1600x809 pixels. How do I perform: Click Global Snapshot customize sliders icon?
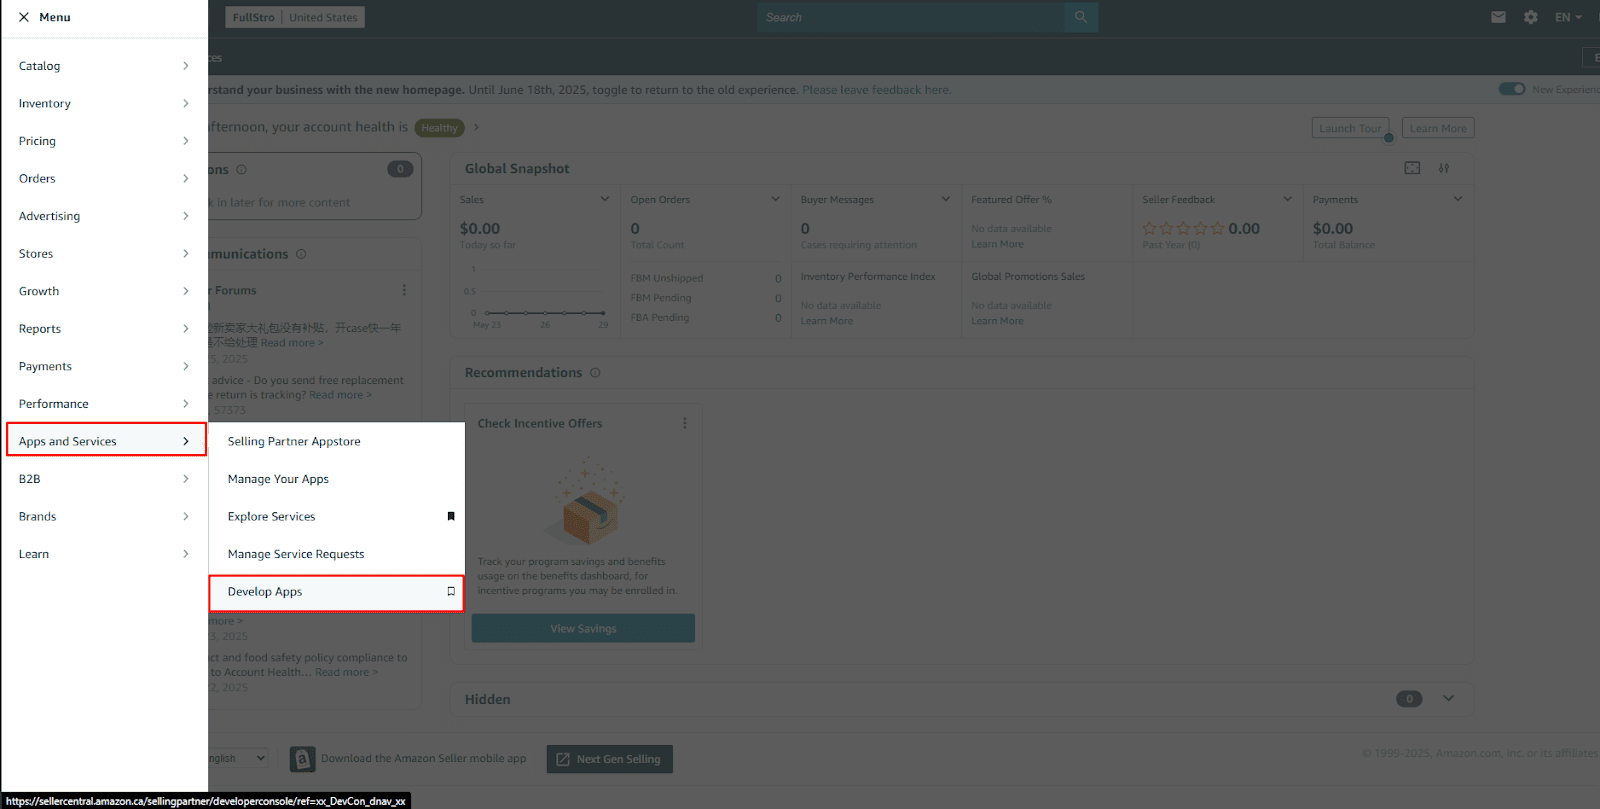coord(1444,168)
